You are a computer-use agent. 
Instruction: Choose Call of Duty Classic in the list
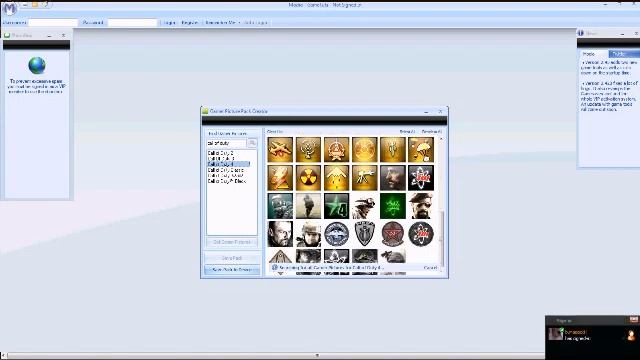tap(225, 170)
